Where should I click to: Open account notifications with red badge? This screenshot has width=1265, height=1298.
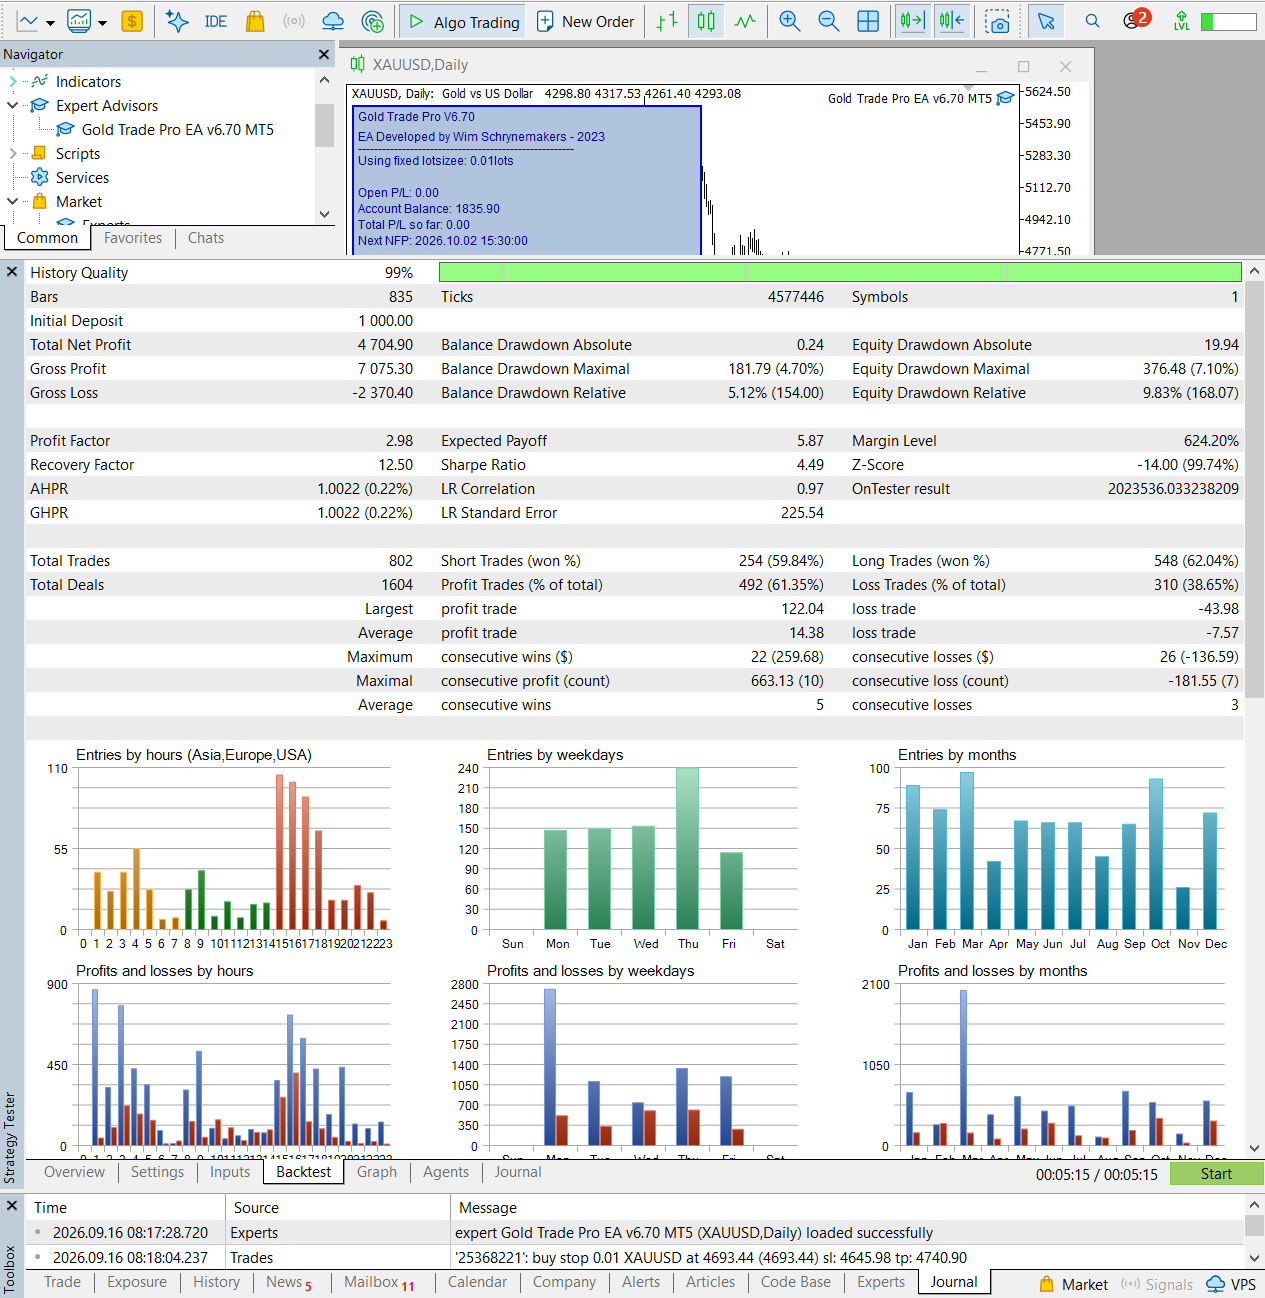coord(1135,19)
